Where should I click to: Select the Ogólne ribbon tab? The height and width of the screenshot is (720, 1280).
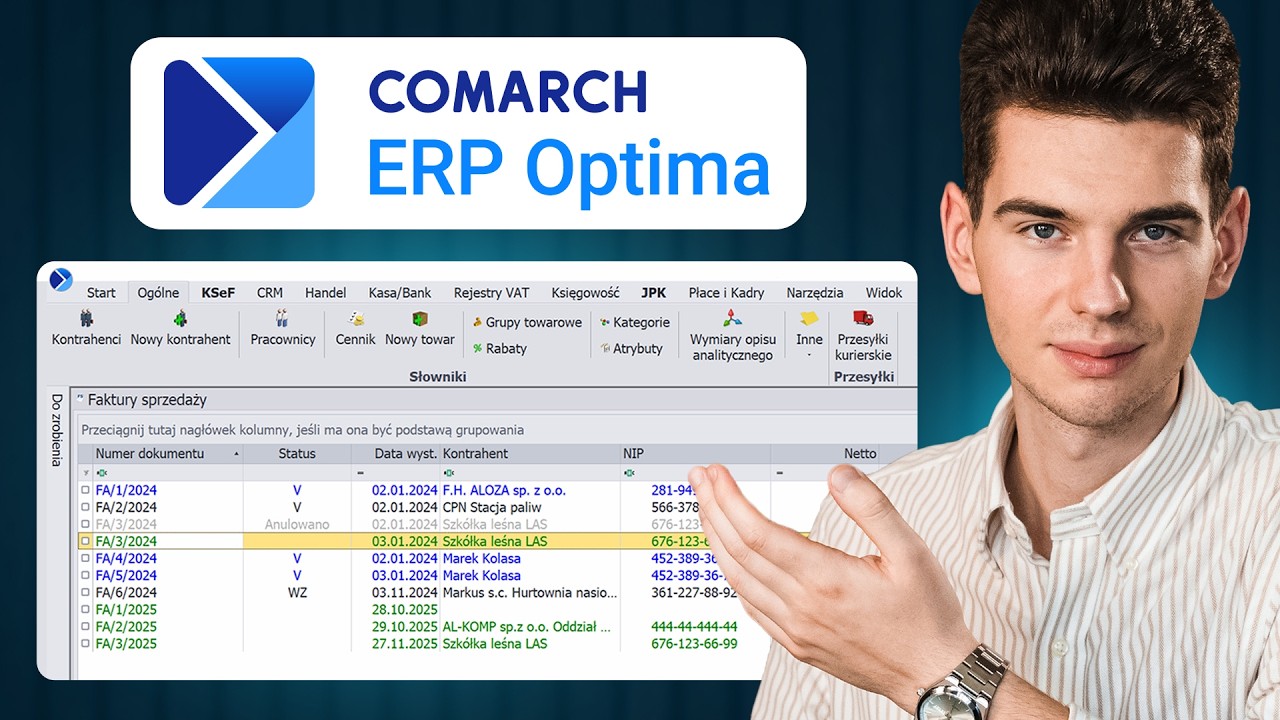pyautogui.click(x=158, y=293)
